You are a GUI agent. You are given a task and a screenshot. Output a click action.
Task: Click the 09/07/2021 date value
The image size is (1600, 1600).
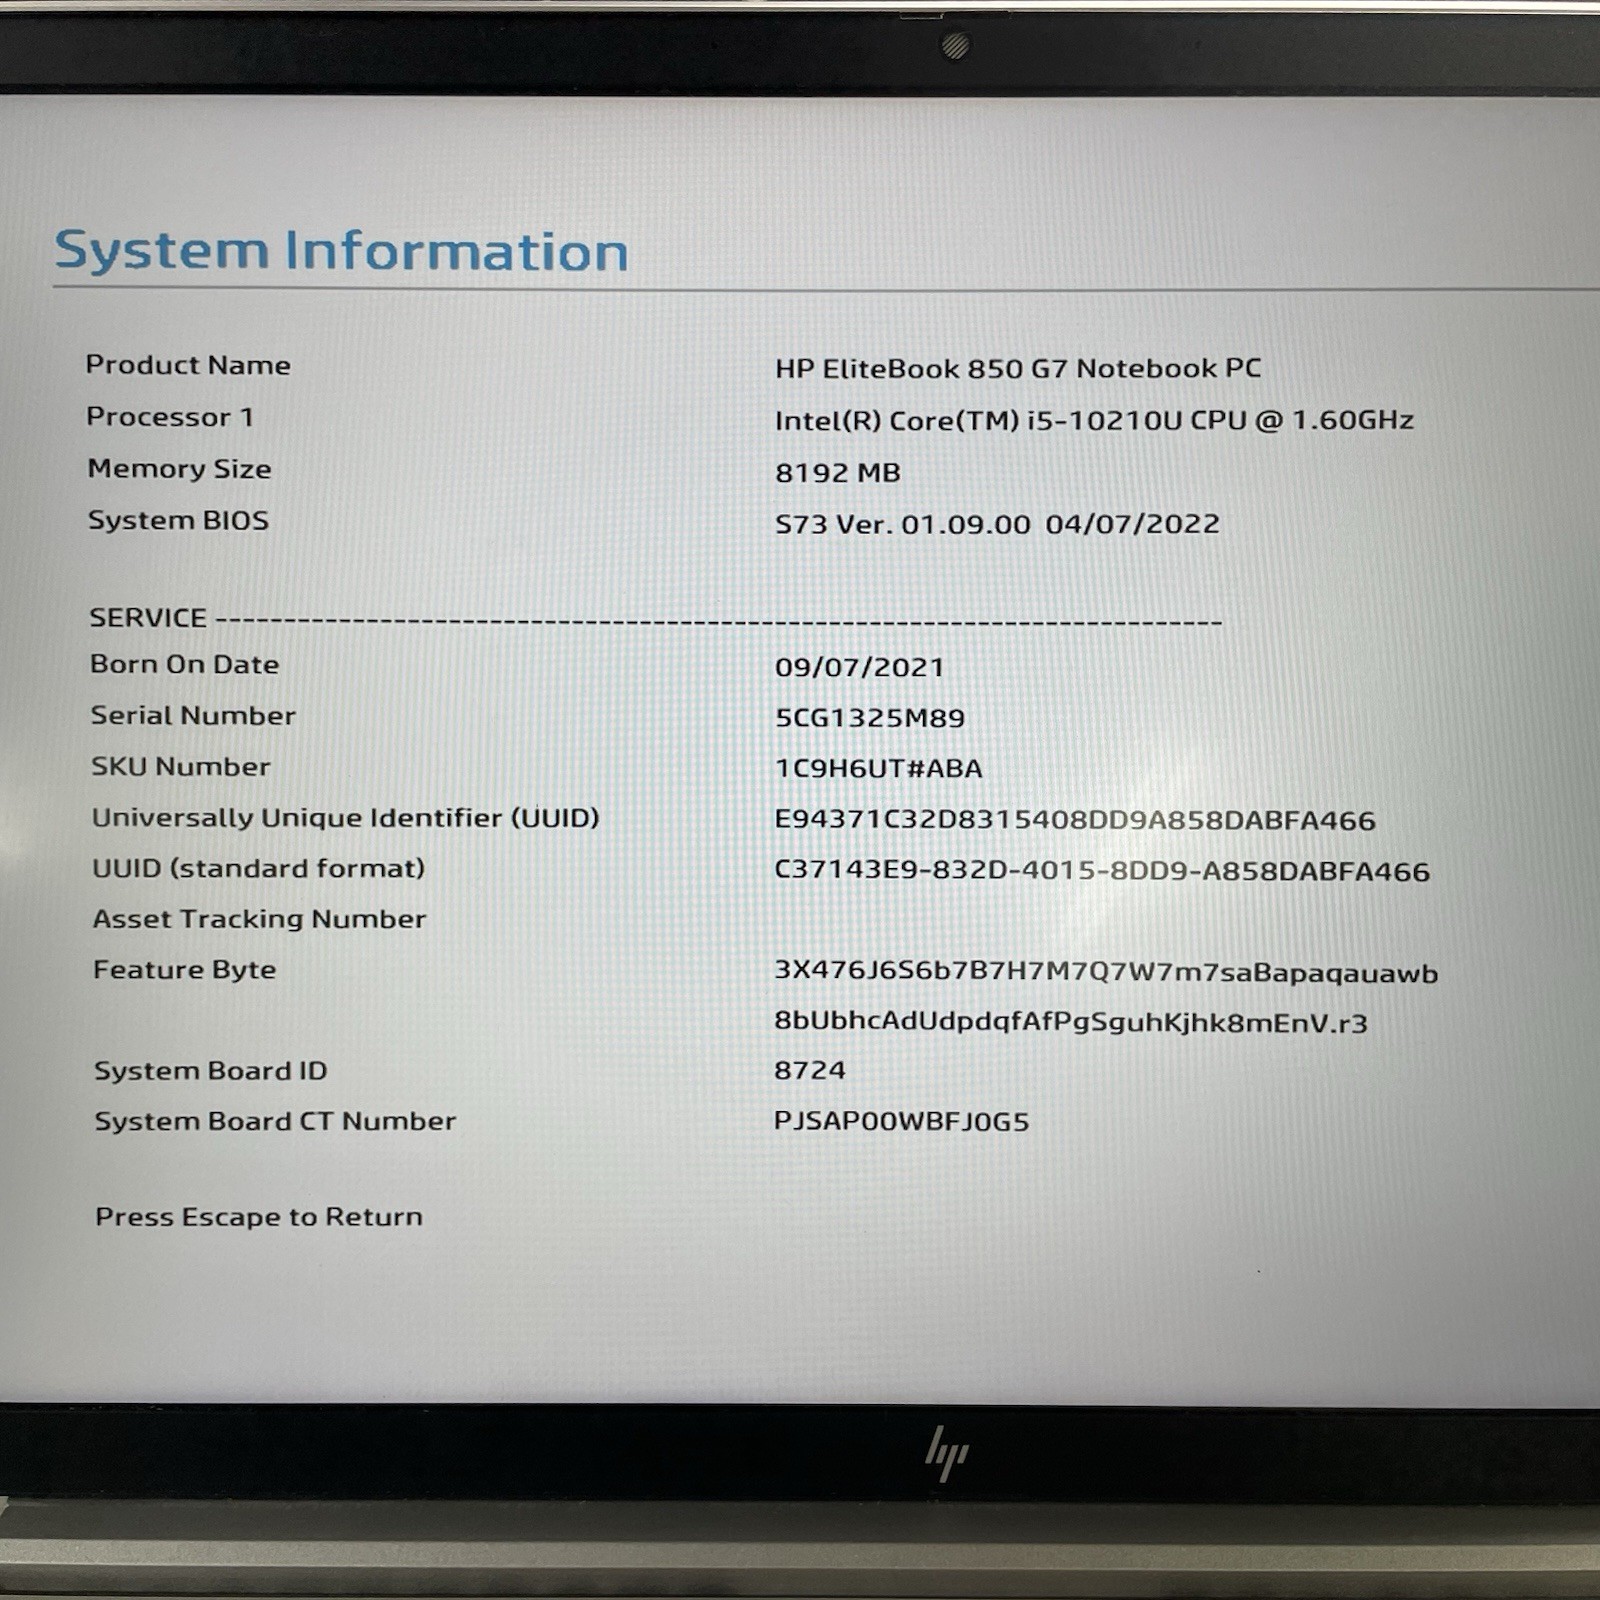click(859, 667)
